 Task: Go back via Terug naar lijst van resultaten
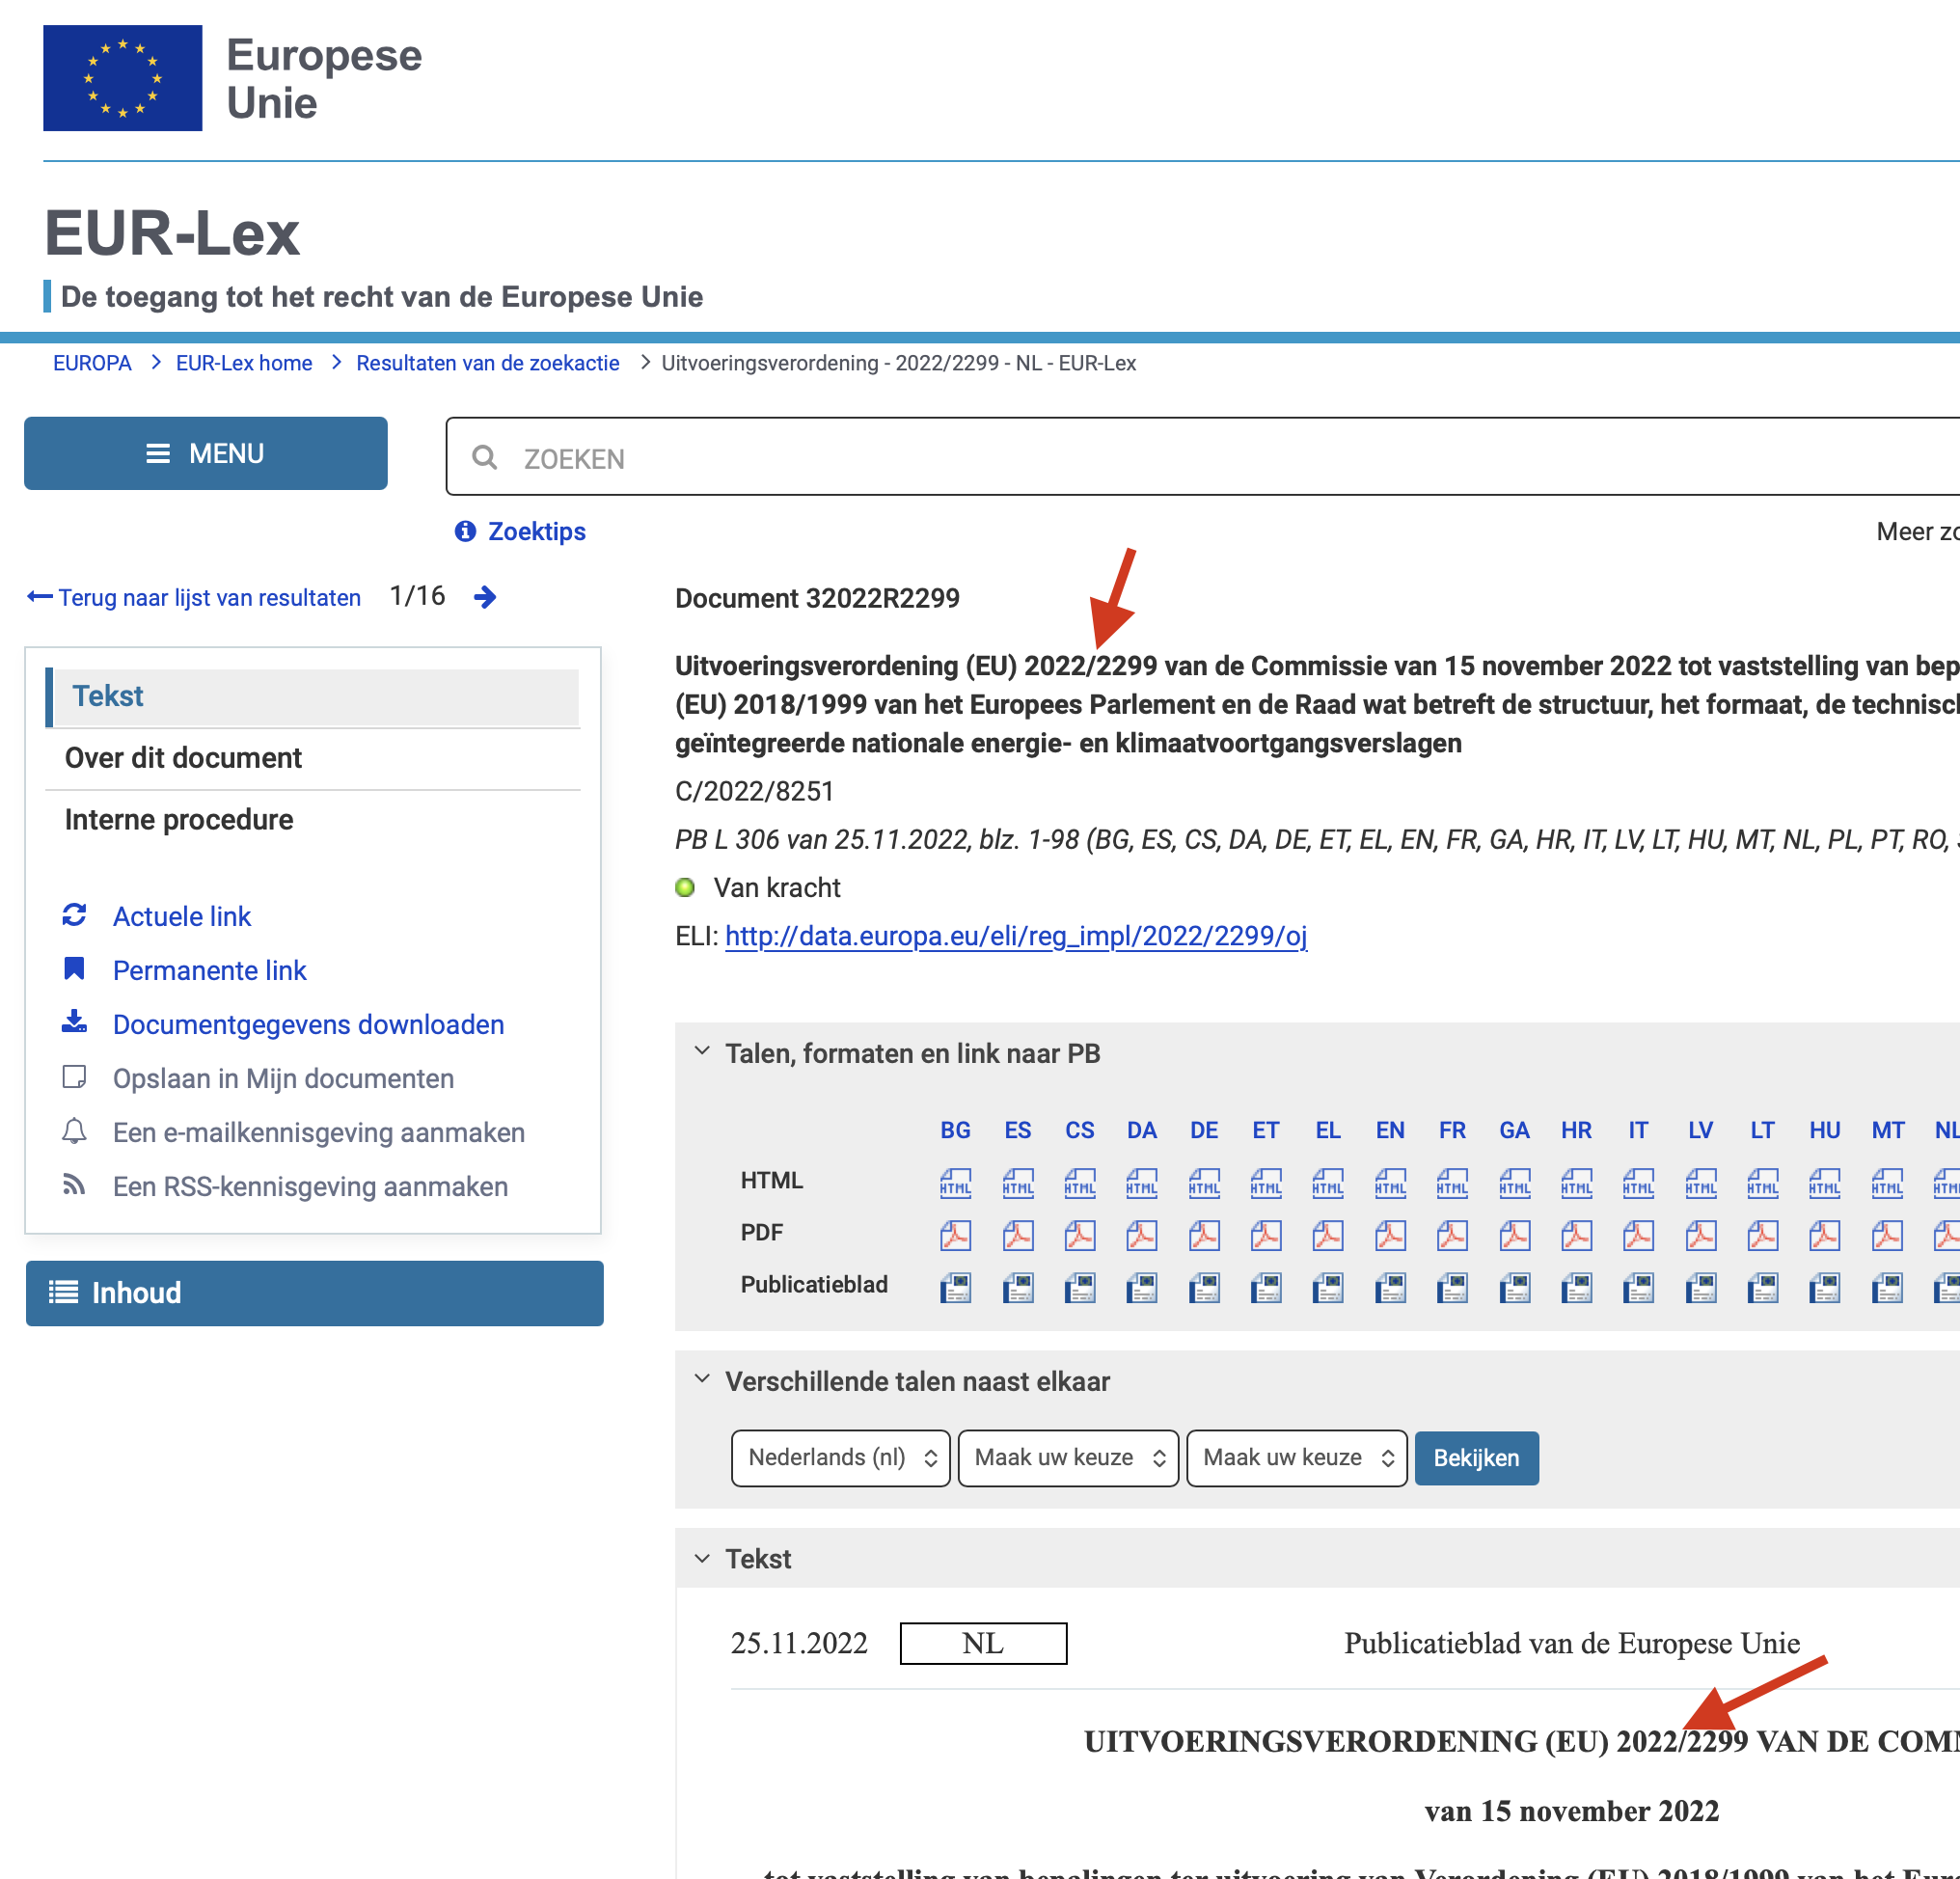194,598
